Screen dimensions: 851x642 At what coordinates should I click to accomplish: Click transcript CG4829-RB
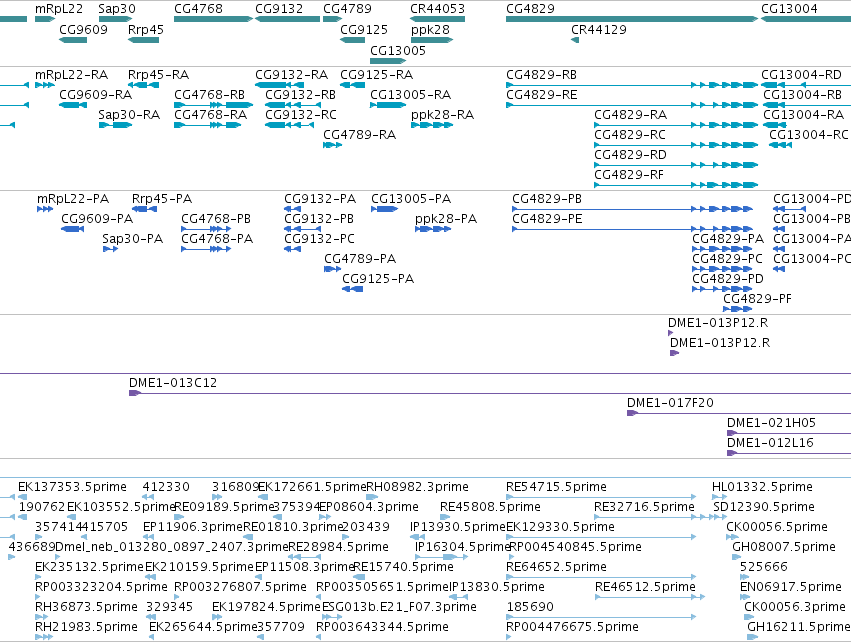coord(541,75)
